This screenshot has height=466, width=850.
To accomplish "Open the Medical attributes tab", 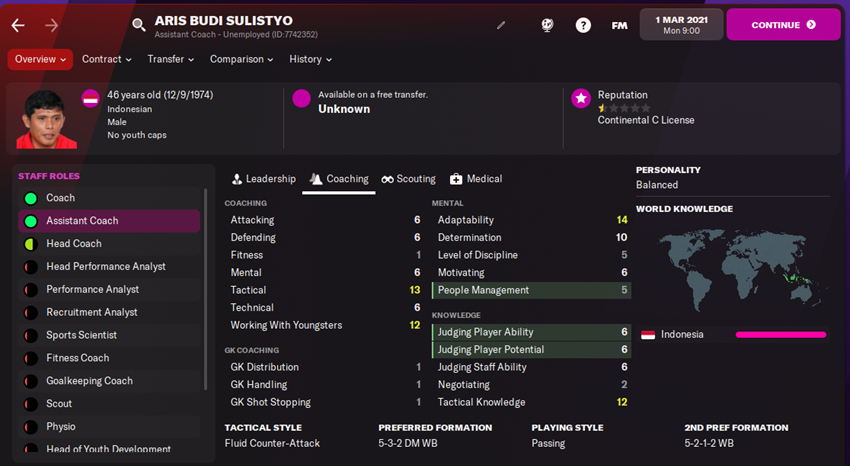I will point(476,179).
